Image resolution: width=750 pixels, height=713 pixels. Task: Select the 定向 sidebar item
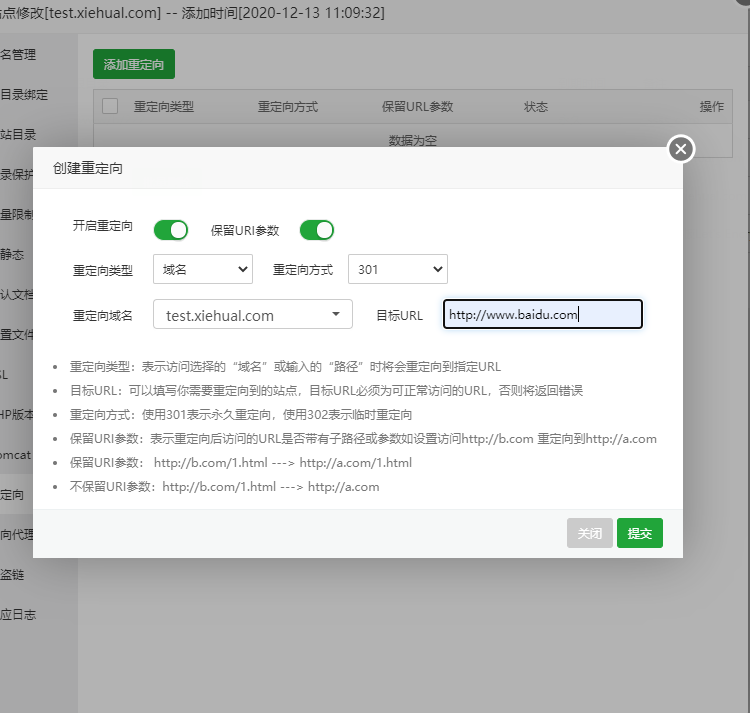click(12, 494)
